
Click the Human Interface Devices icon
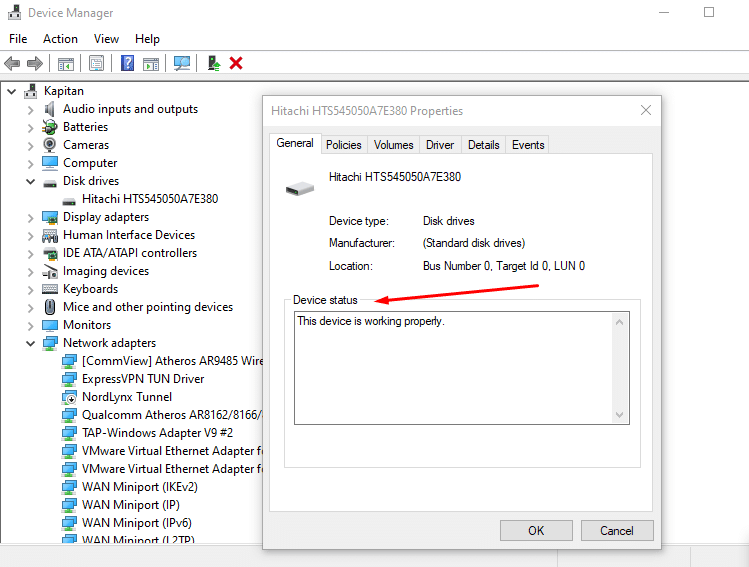pos(50,235)
